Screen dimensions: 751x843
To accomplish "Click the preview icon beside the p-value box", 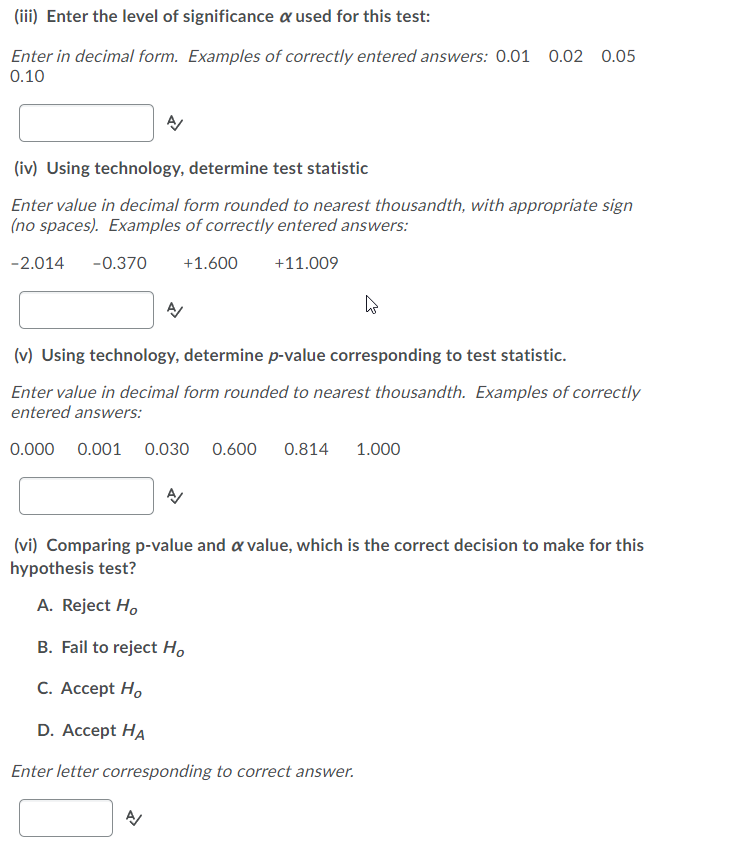I will click(175, 495).
